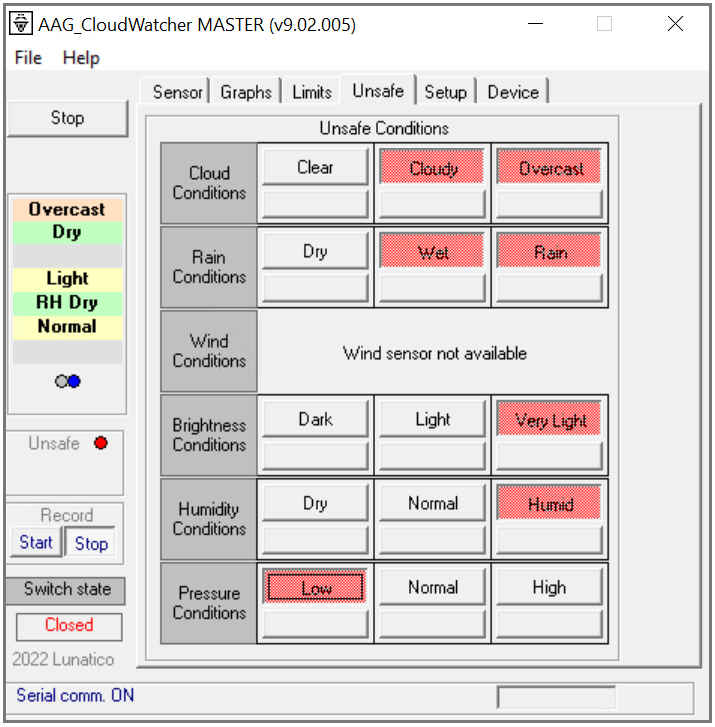Image resolution: width=715 pixels, height=727 pixels.
Task: Toggle Clear cloud condition as unsafe
Action: (315, 167)
